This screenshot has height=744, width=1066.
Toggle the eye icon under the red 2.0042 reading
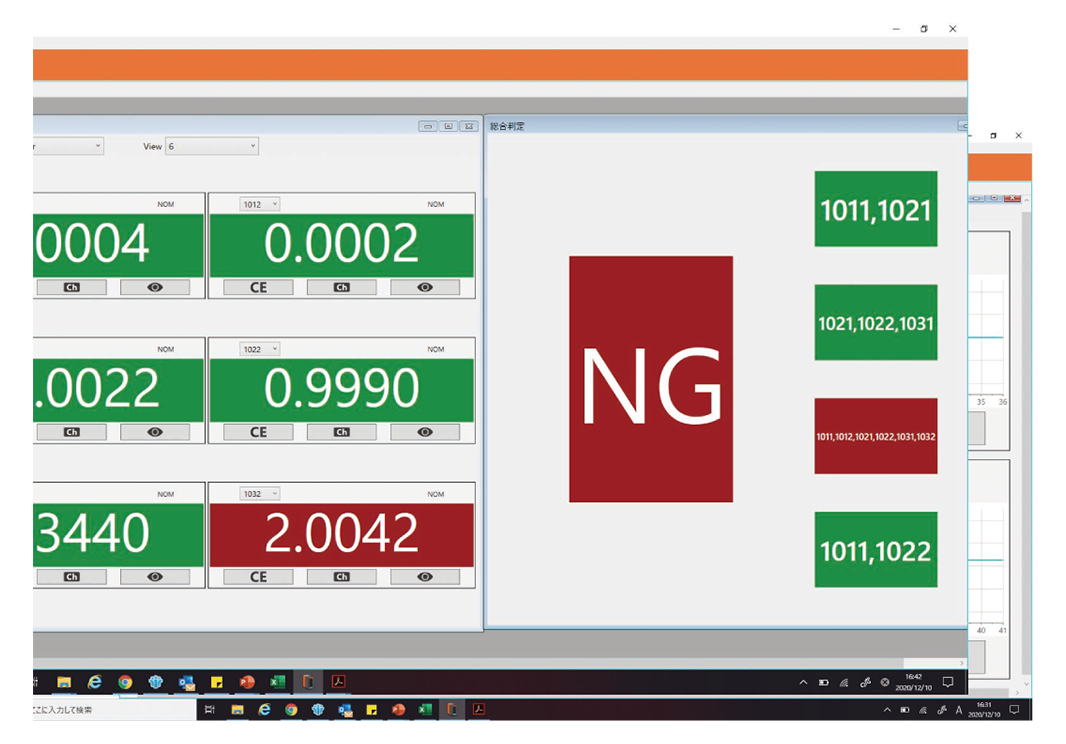425,577
